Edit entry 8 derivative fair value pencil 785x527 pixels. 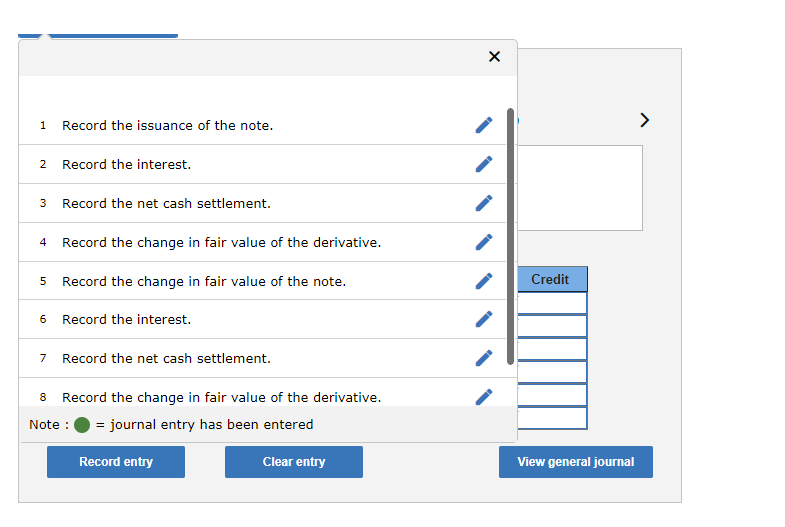pos(484,396)
